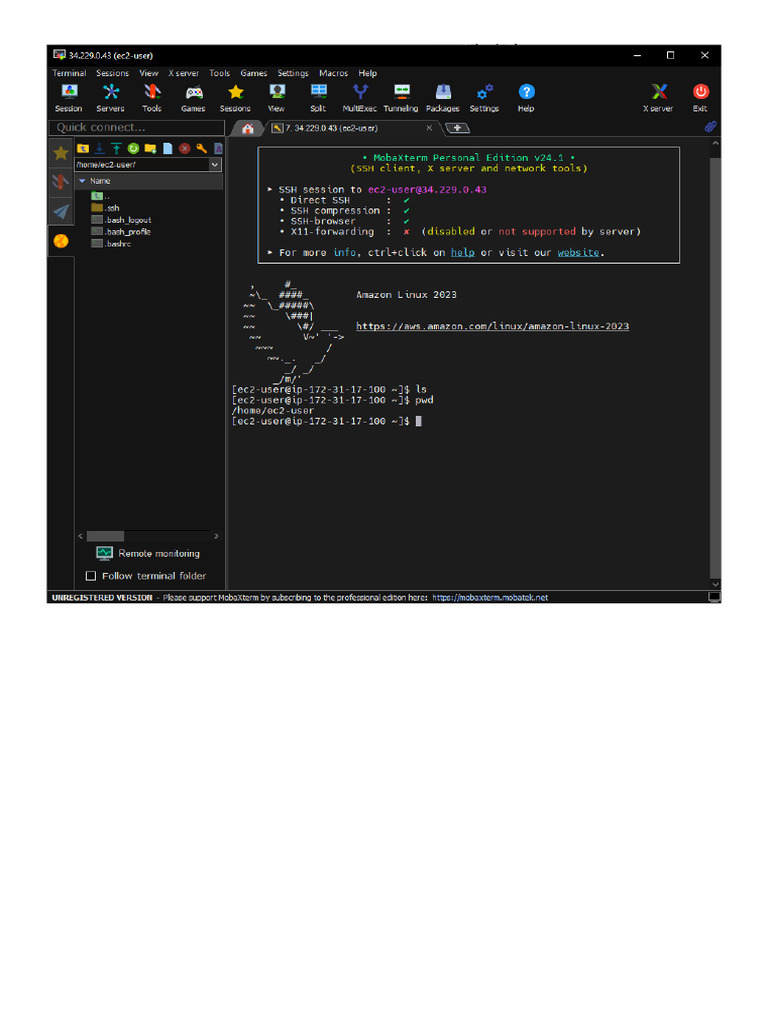Click the Session toolbar icon
Viewport: 768px width, 1024px height.
coord(69,96)
